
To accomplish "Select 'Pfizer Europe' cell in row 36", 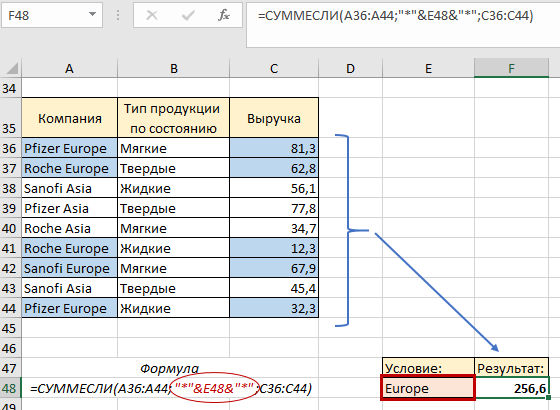I will coord(70,148).
